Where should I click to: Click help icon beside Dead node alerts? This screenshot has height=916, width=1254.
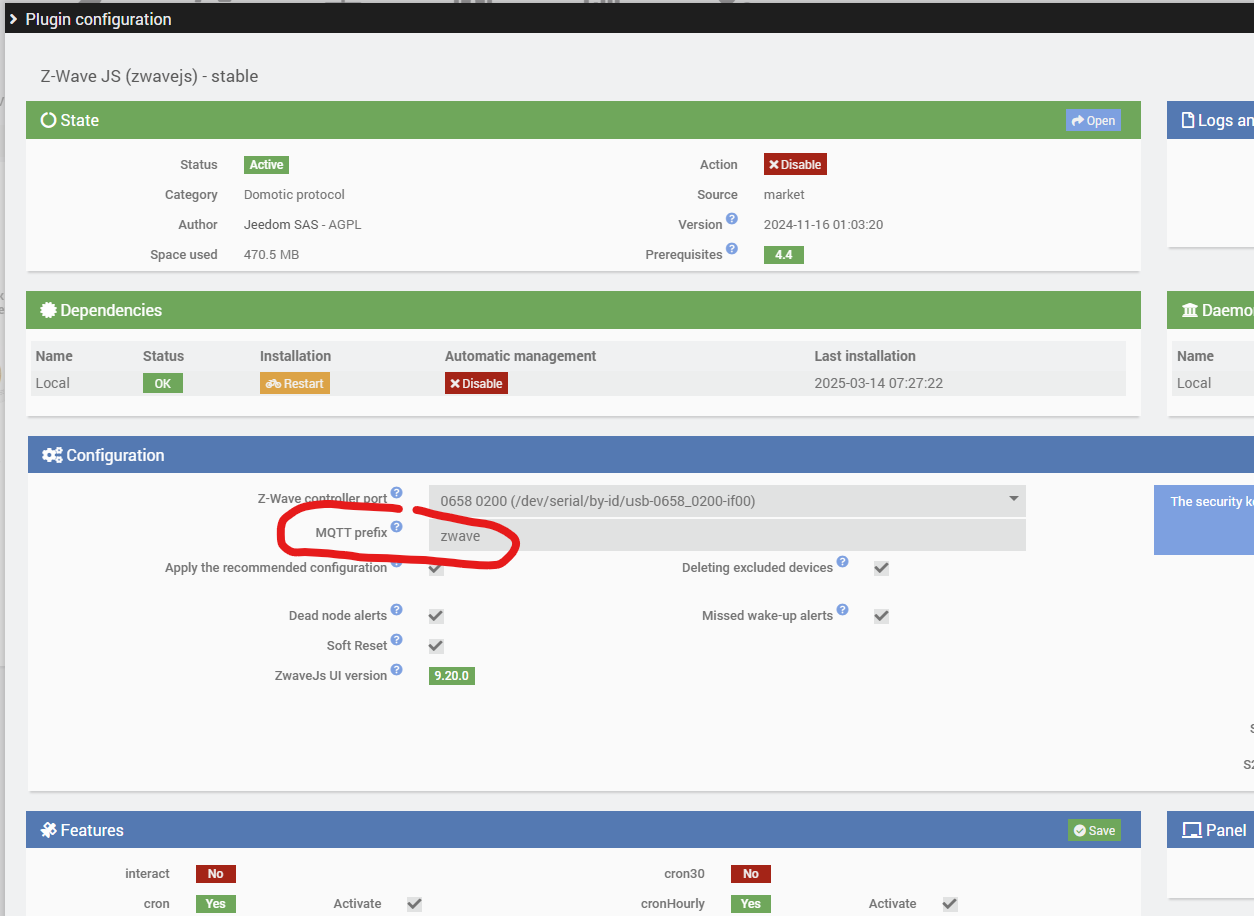click(x=397, y=610)
